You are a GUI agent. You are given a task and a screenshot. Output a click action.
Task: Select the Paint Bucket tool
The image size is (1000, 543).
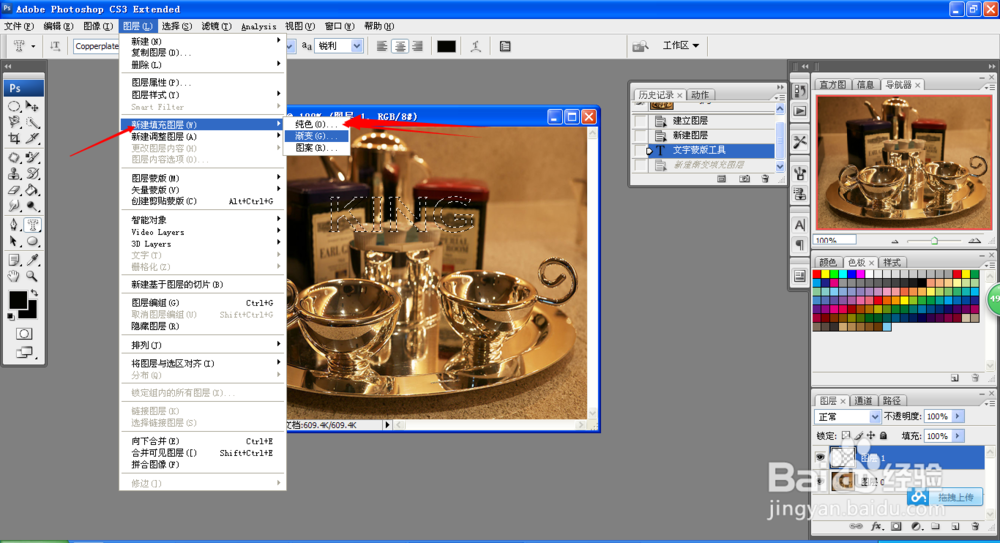click(33, 190)
